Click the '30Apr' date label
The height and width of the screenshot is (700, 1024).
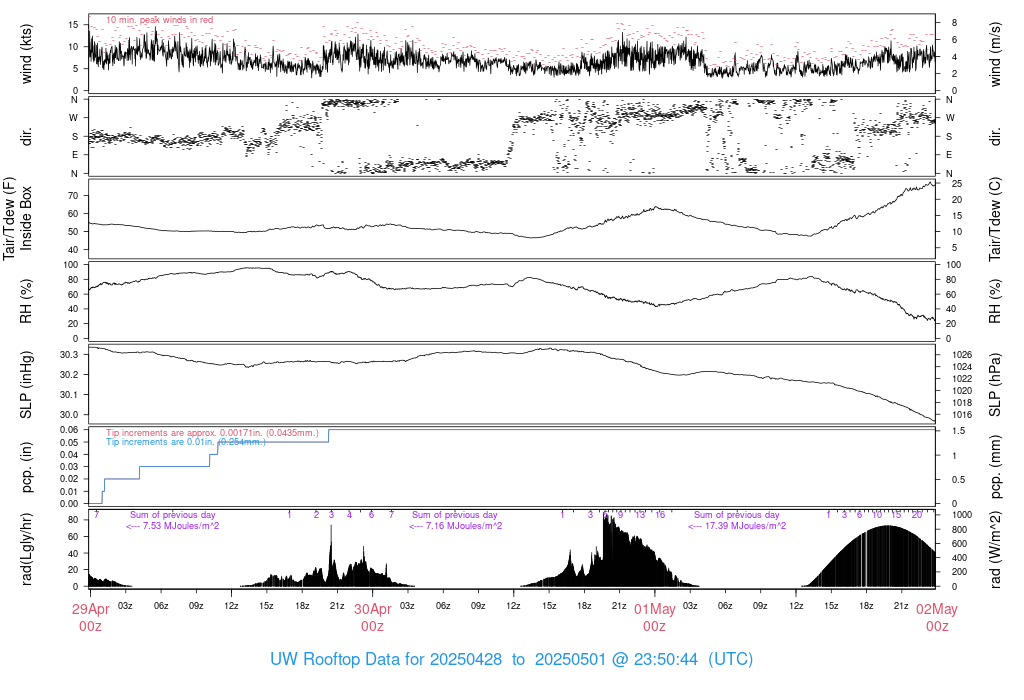point(372,609)
